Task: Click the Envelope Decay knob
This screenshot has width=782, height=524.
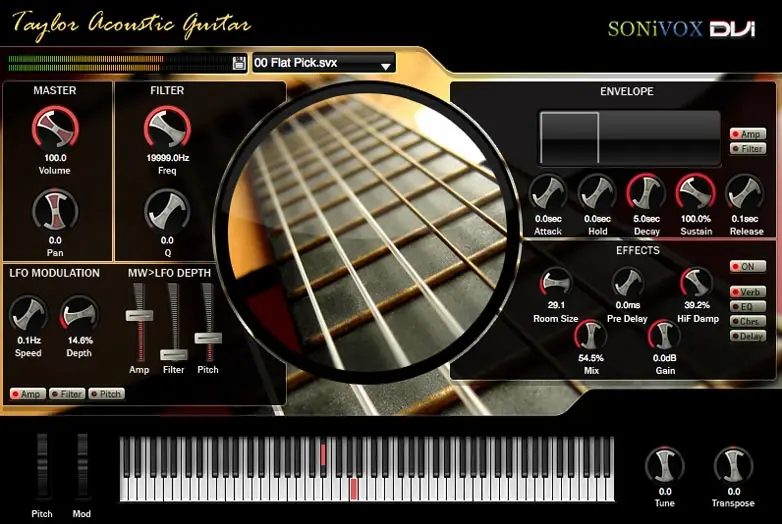Action: (x=646, y=193)
